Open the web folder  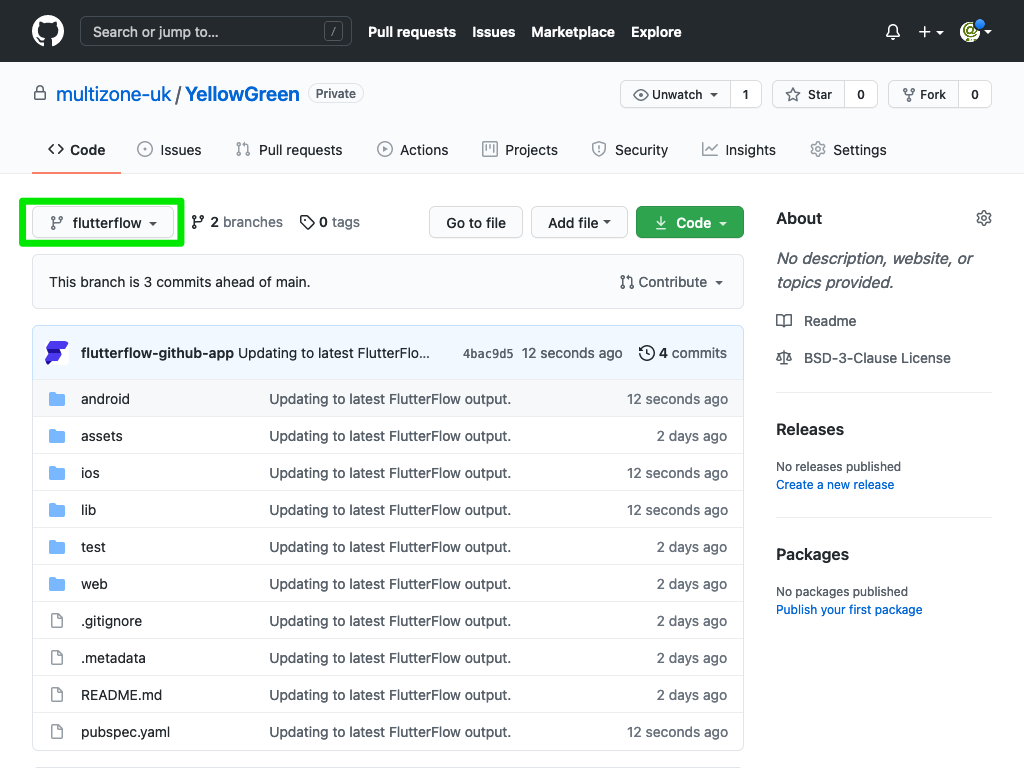click(94, 584)
